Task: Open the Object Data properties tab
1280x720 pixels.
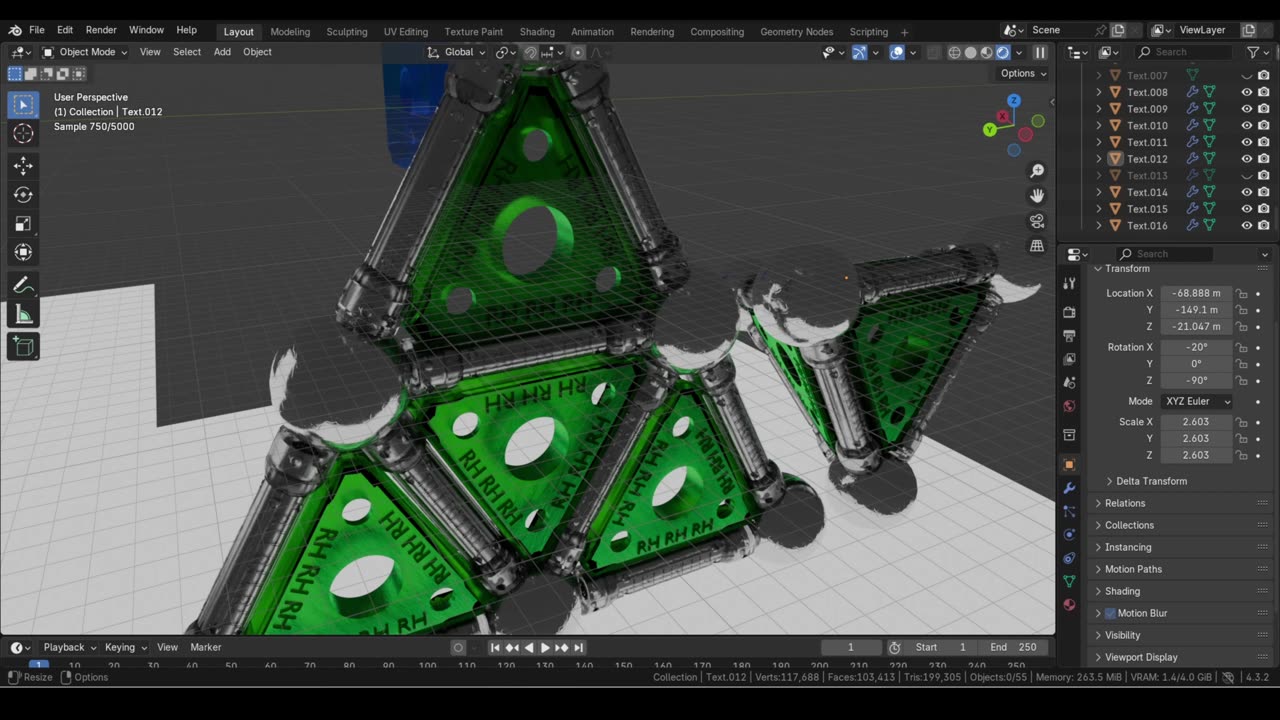Action: 1069,581
